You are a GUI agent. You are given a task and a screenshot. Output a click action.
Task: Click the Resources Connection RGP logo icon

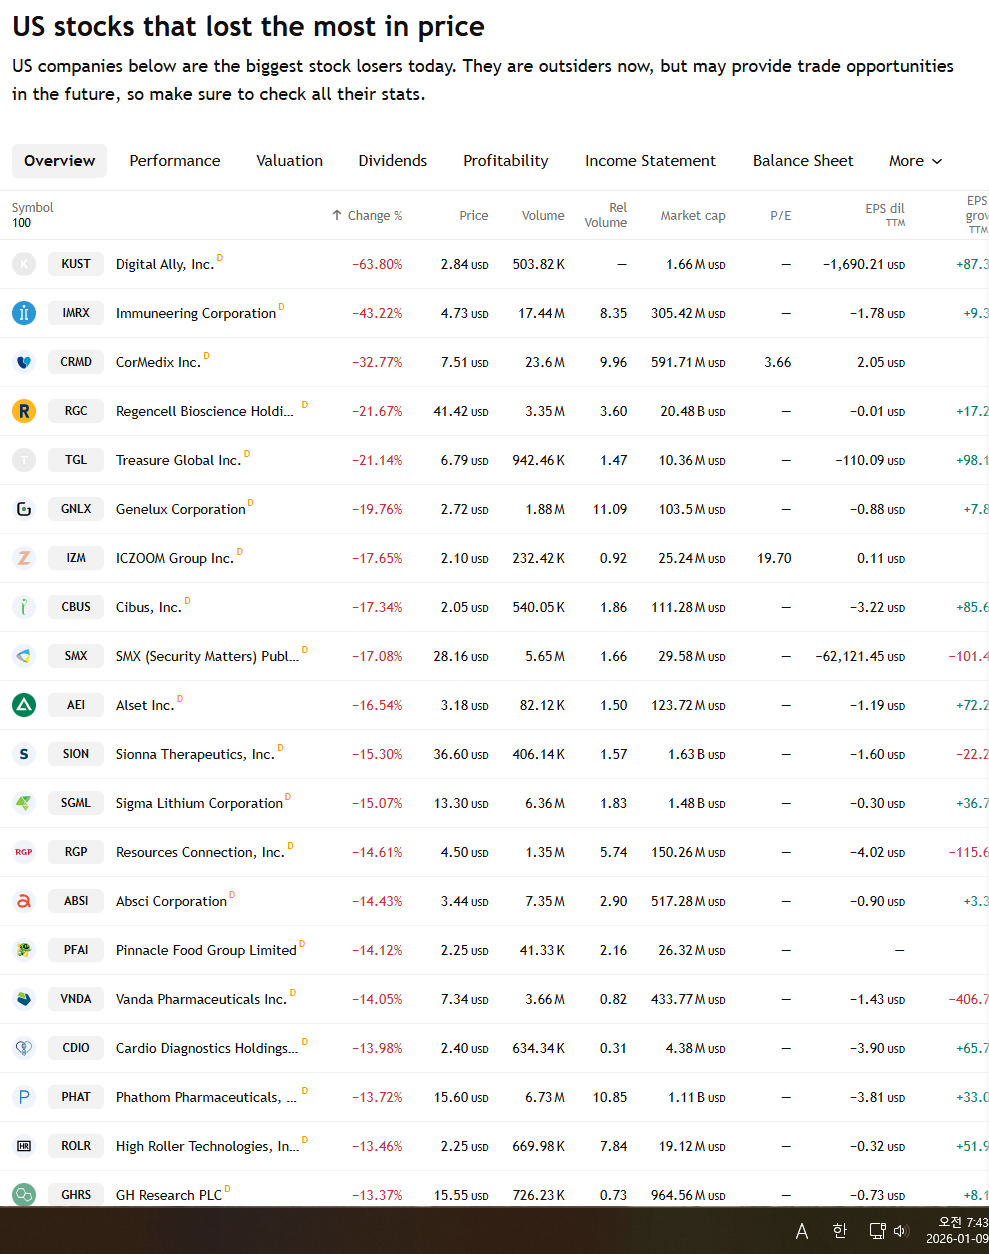point(24,852)
